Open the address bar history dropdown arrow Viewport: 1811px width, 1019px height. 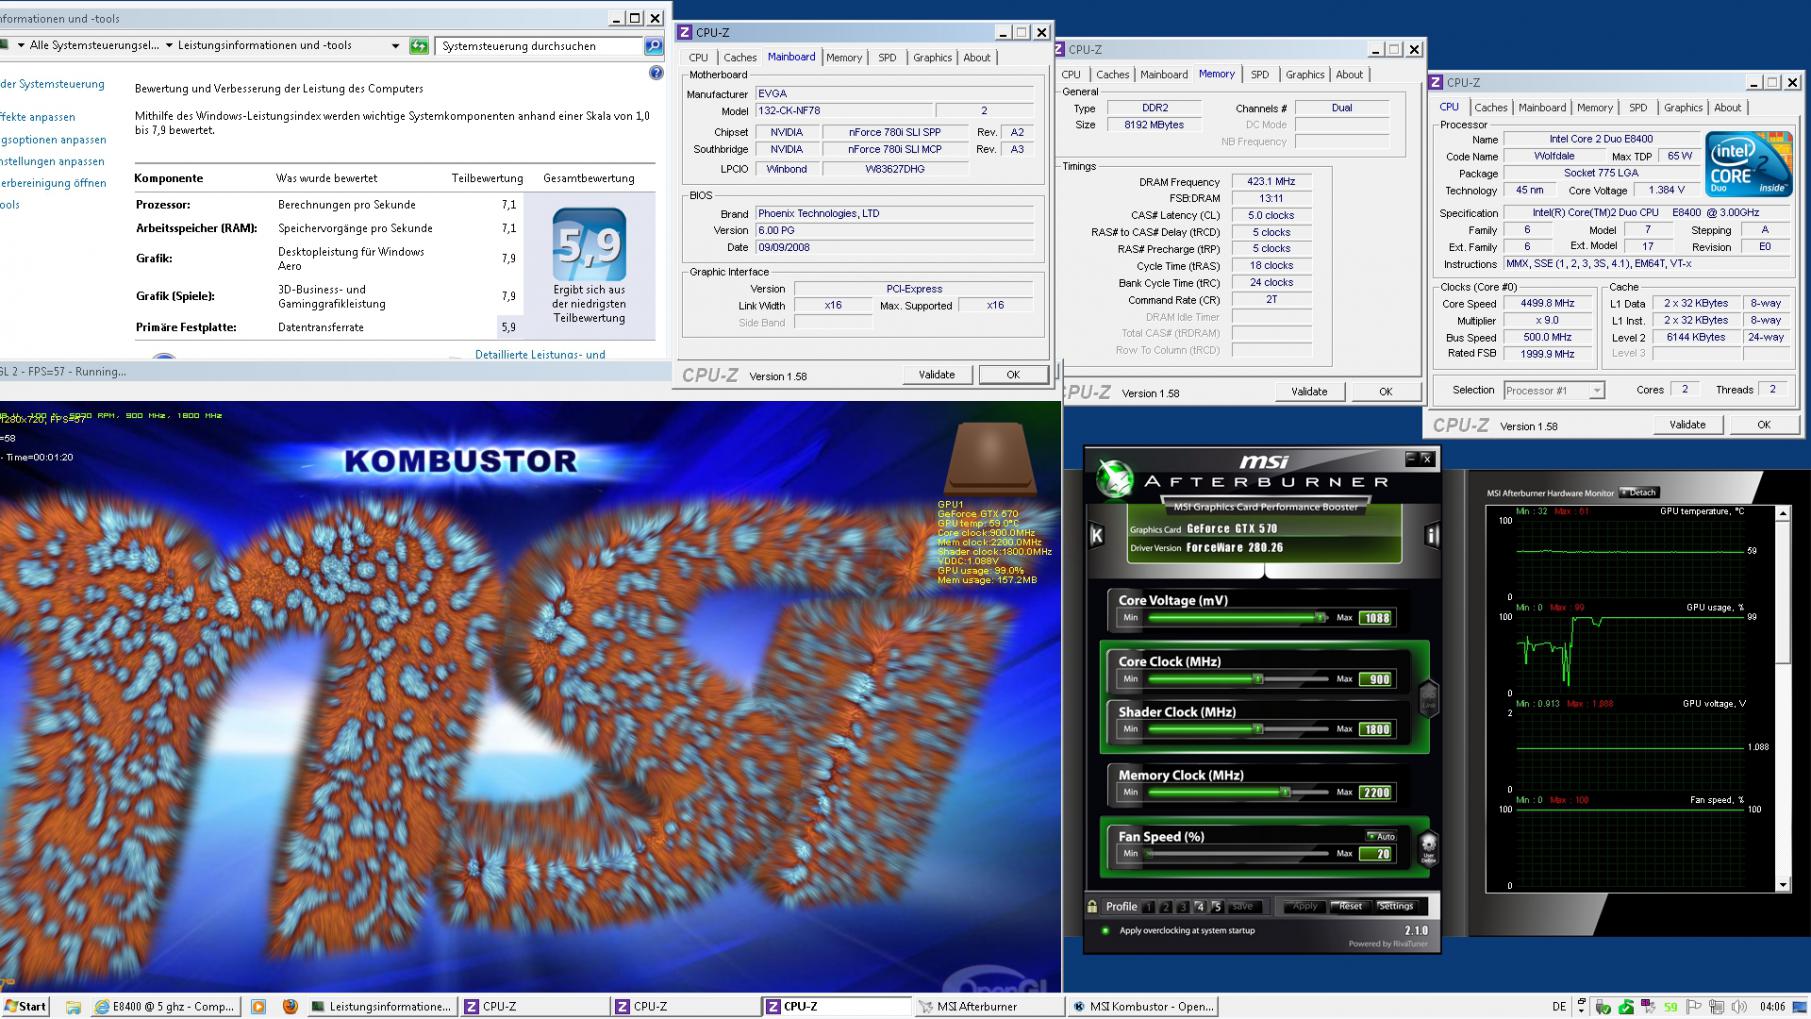point(396,46)
